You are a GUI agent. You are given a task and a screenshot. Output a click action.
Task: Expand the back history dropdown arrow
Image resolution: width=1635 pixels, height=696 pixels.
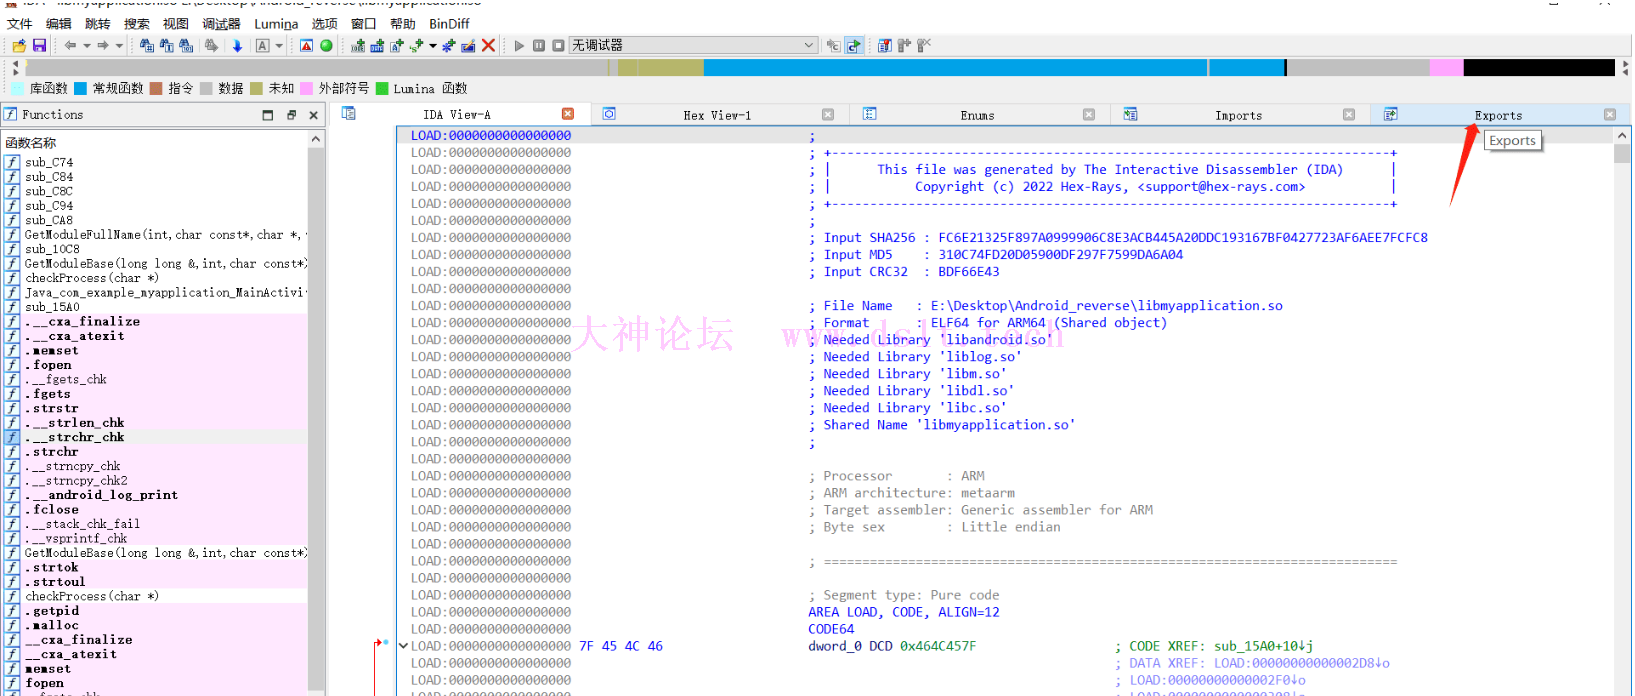coord(87,46)
